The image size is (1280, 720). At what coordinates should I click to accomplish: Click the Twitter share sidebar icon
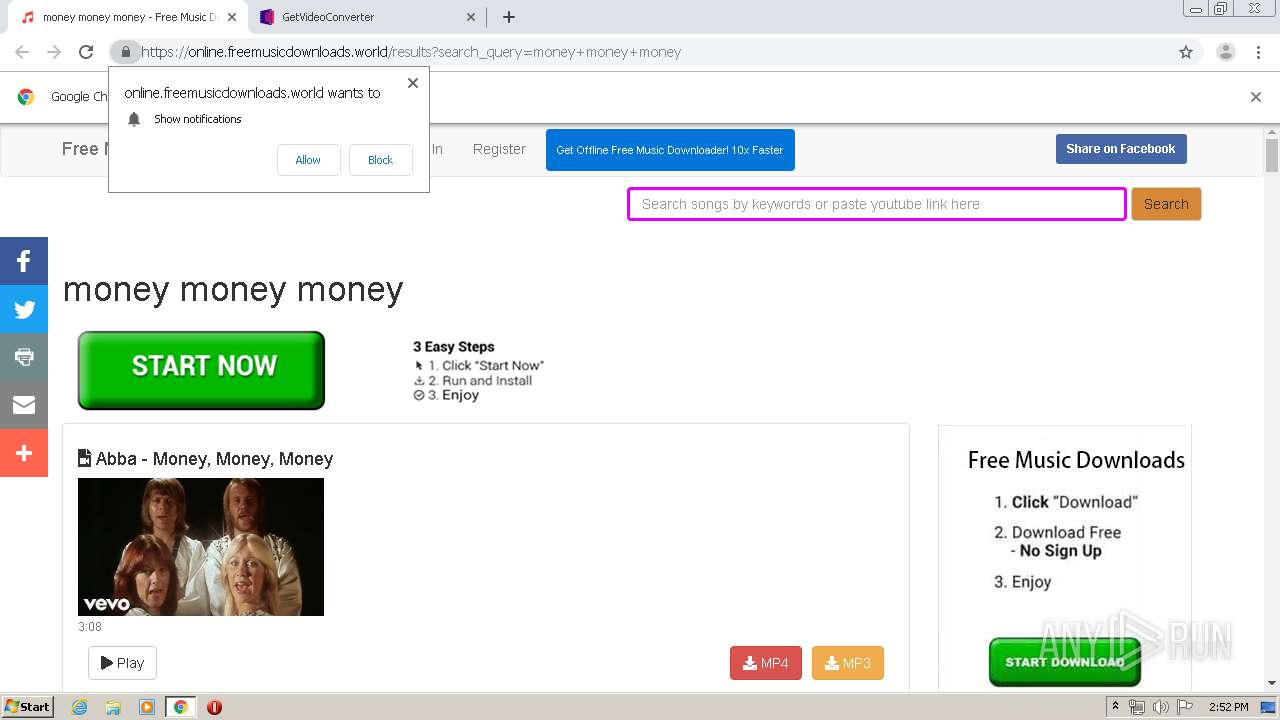pos(24,309)
